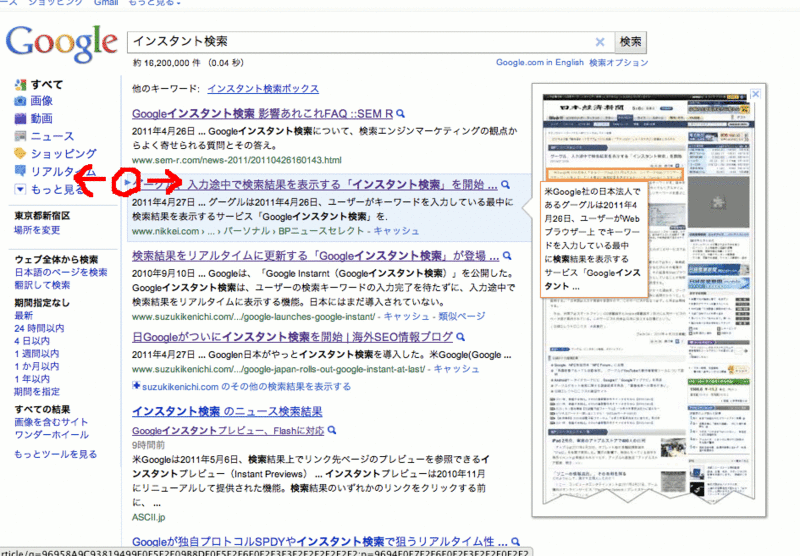
Task: Open Gmail link in top bar
Action: coord(106,3)
